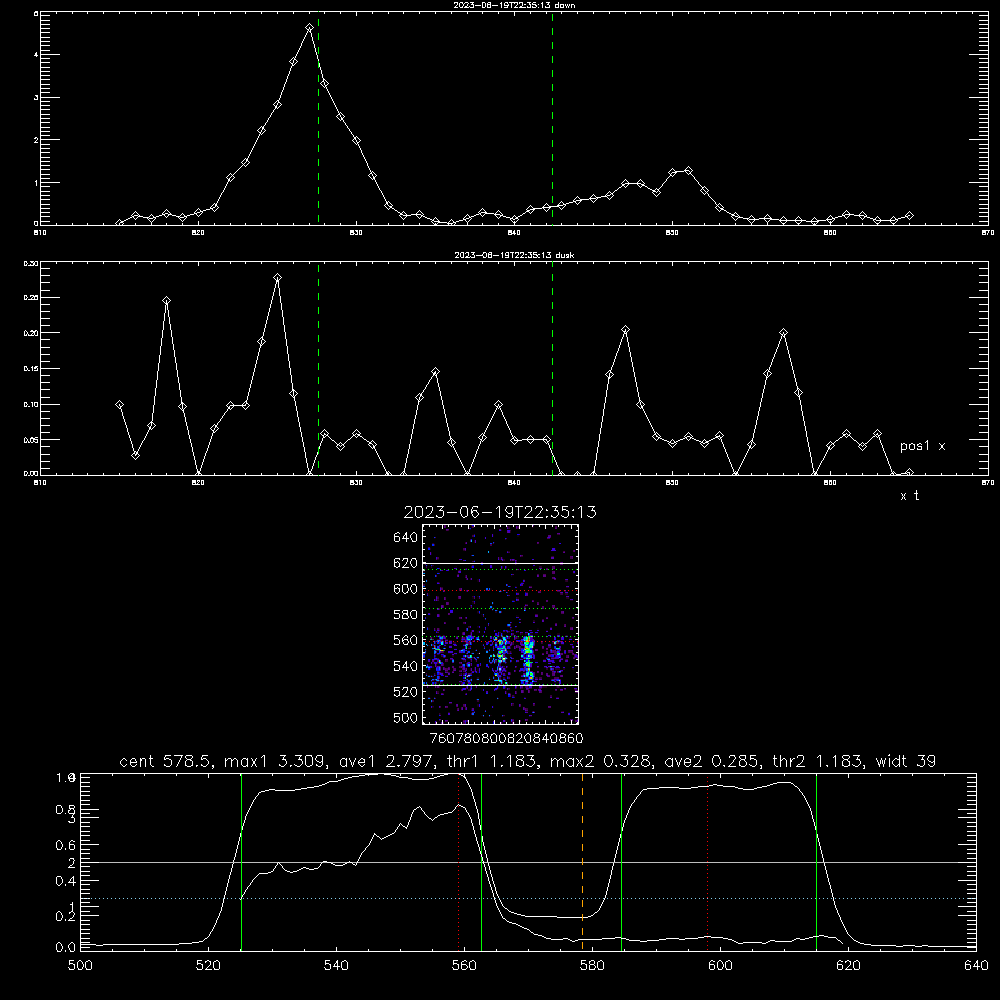The height and width of the screenshot is (1000, 1000).
Task: Pick the dusk peak marker near 839
Action: point(499,404)
